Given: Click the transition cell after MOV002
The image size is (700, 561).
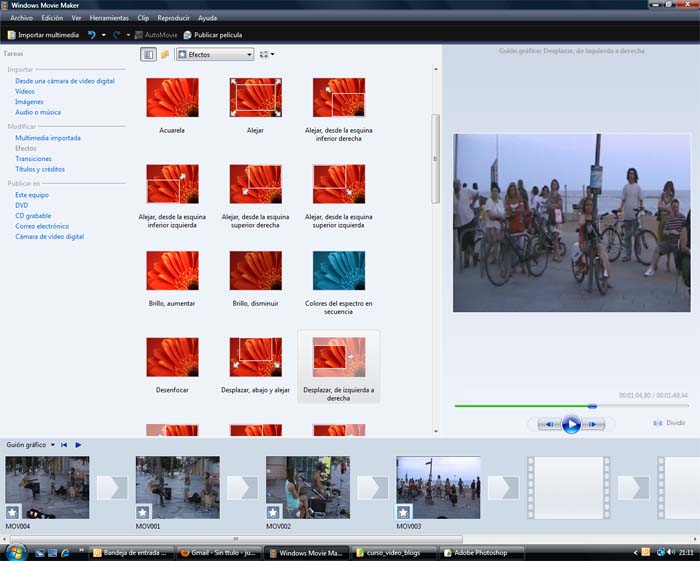Looking at the screenshot, I should [x=373, y=488].
